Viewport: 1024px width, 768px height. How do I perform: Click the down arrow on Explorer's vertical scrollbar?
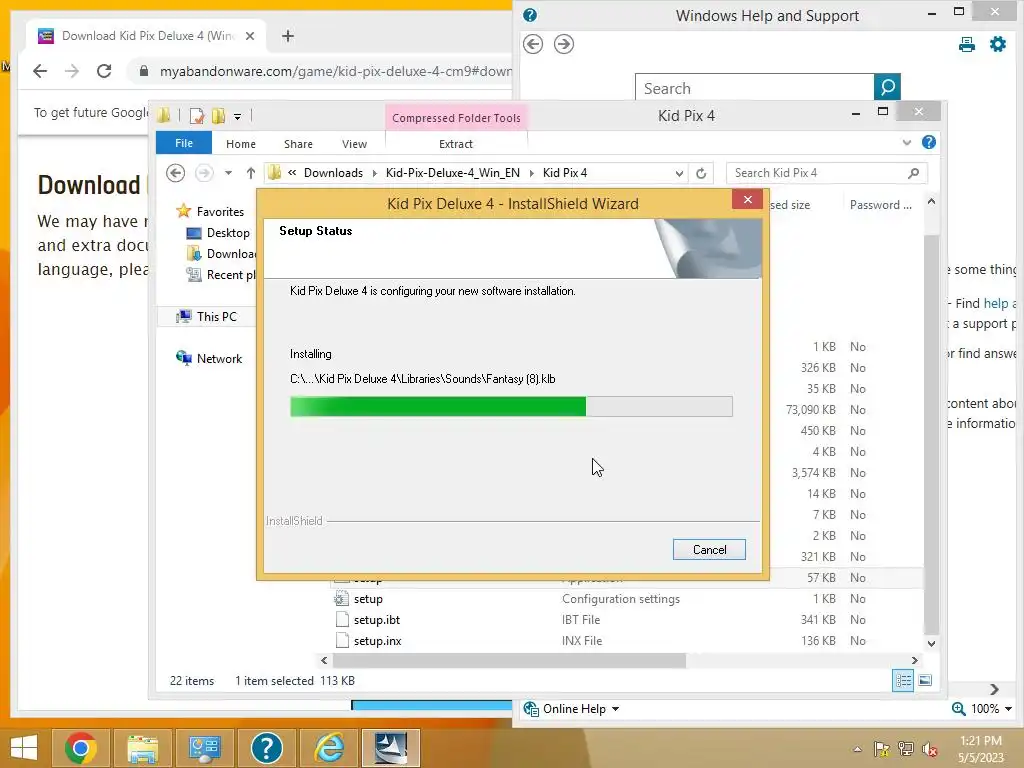pyautogui.click(x=931, y=643)
